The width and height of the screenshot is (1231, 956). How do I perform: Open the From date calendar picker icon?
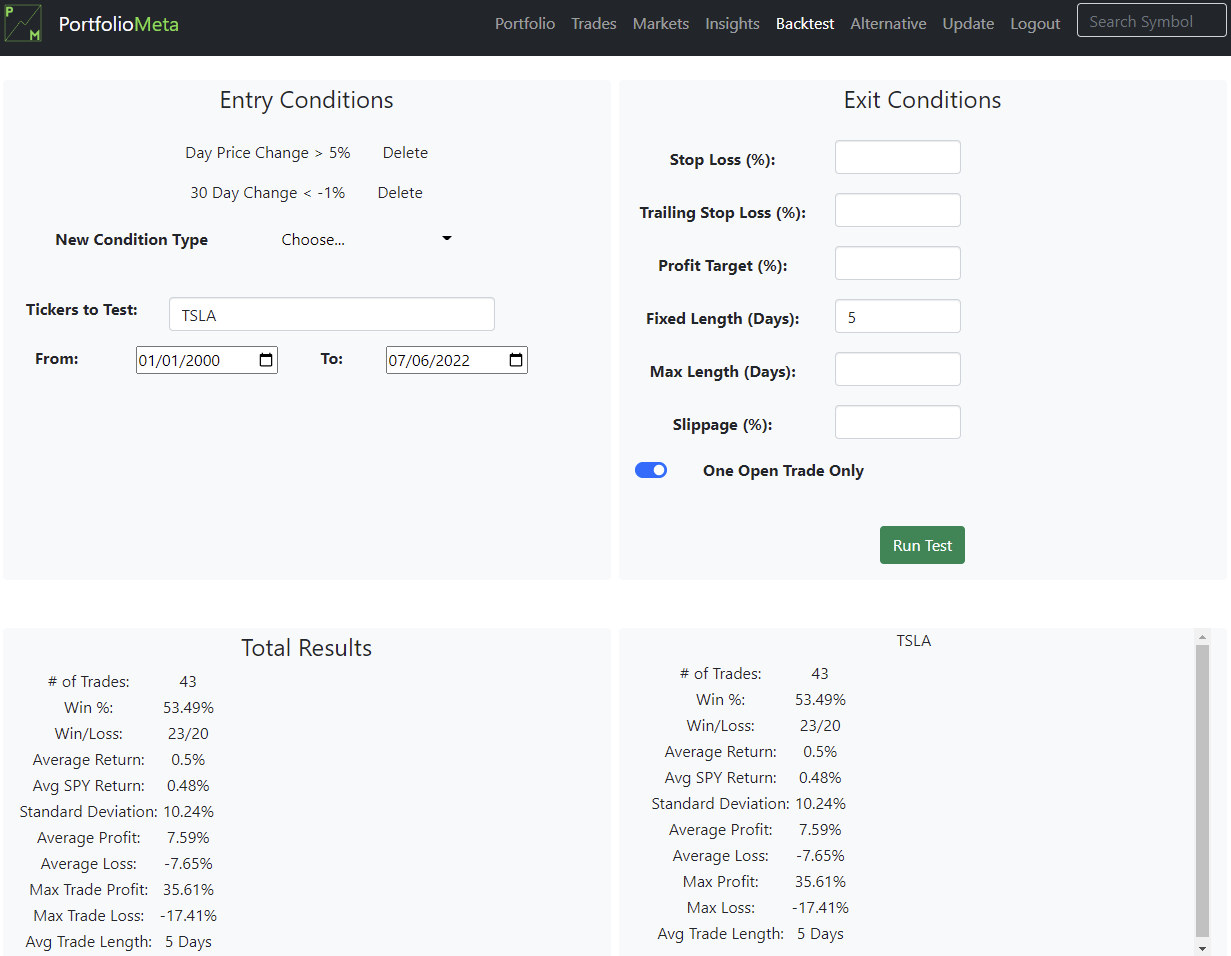click(x=266, y=360)
